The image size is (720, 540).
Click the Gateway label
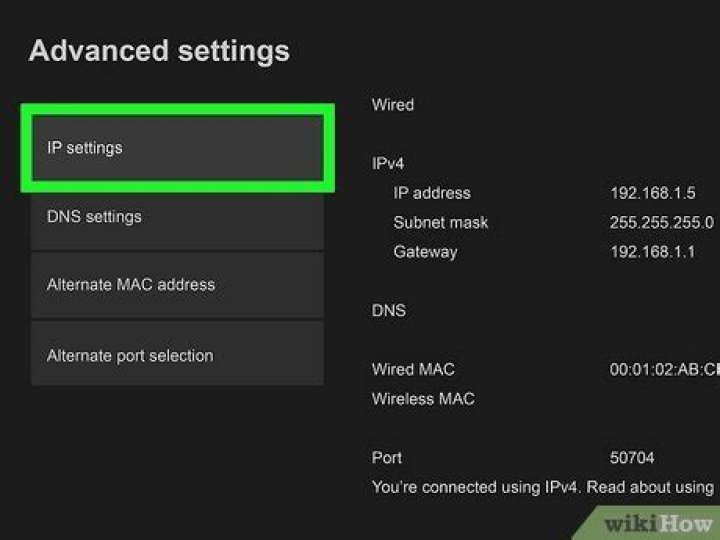coord(425,252)
